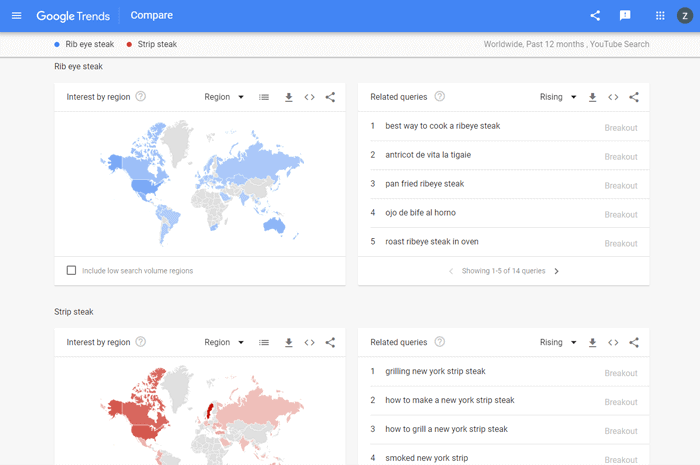Open Rising dropdown for Strip steak queries
The image size is (700, 465).
point(558,342)
